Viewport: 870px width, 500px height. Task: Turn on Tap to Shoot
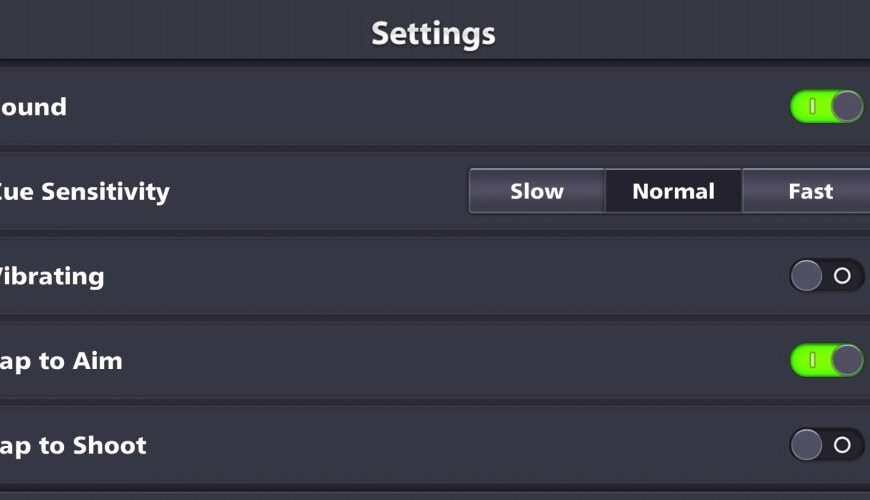coord(826,445)
